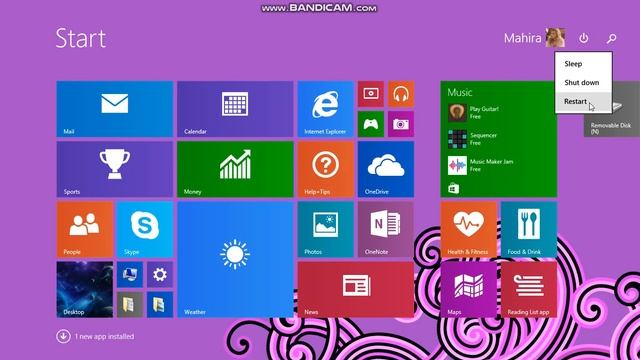Open the News tile

(356, 290)
